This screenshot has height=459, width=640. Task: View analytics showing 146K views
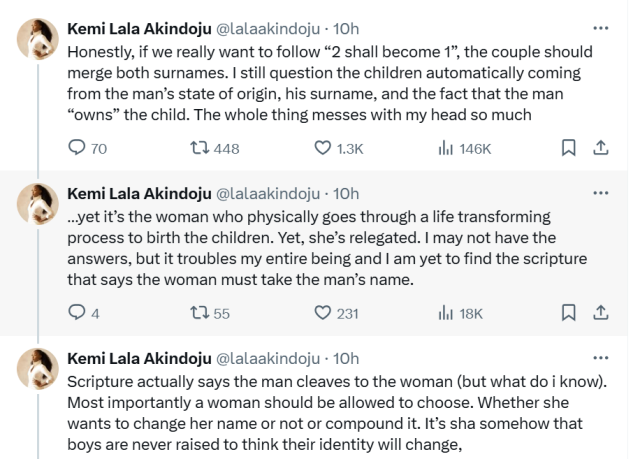point(444,148)
